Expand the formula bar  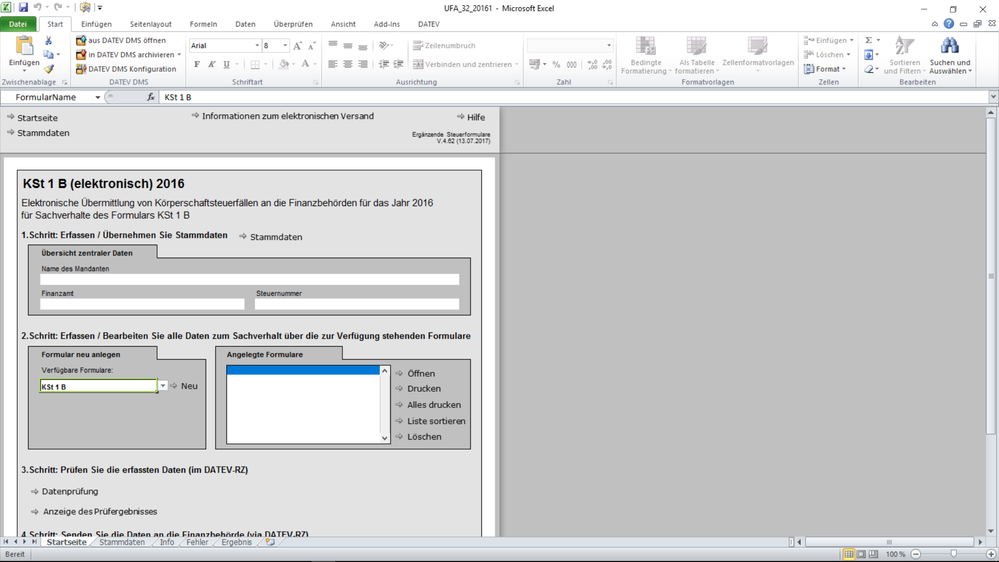coord(993,97)
